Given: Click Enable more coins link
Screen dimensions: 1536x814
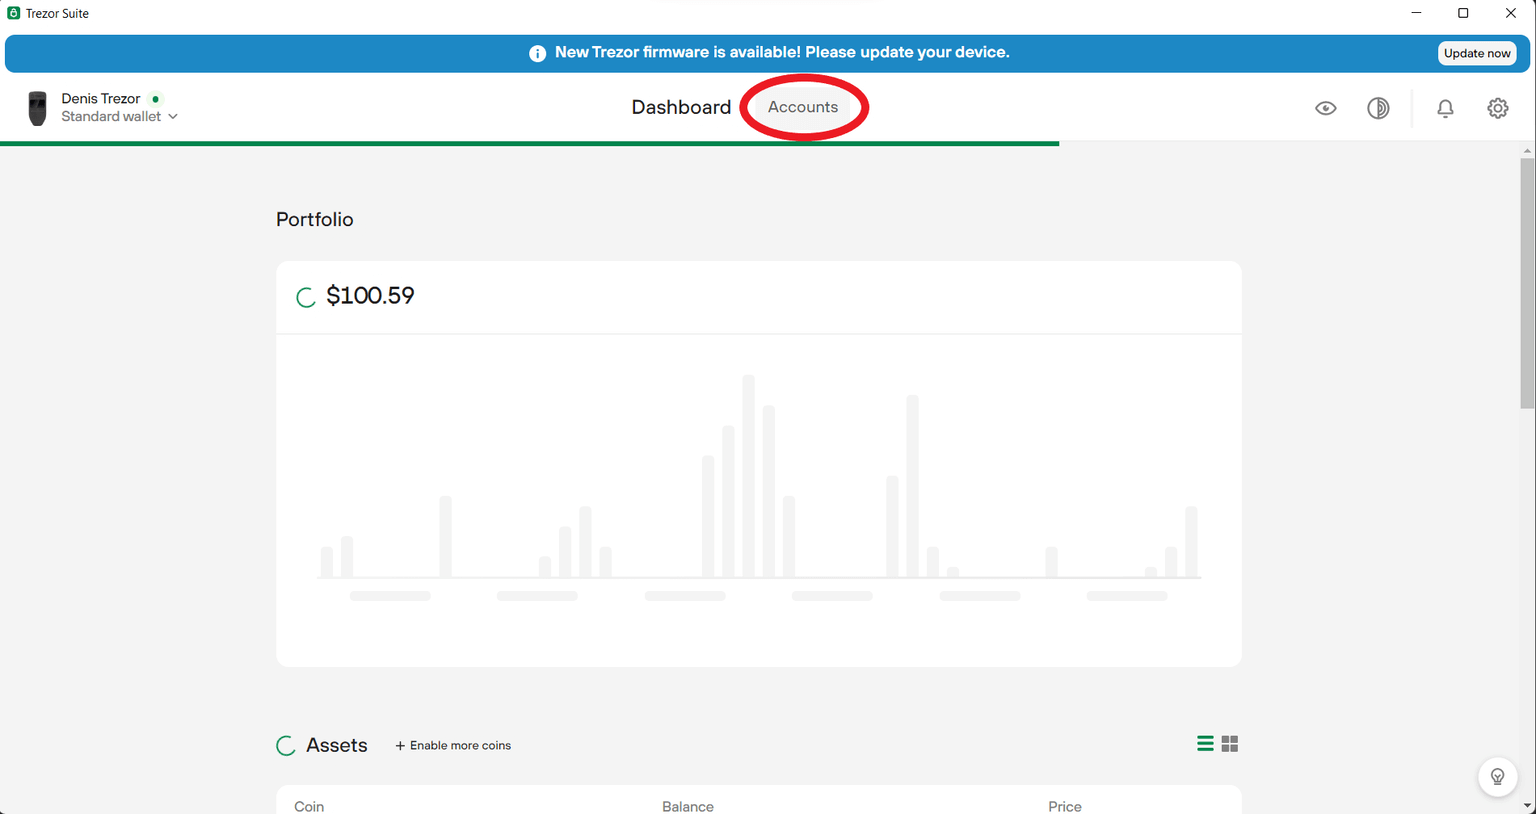Looking at the screenshot, I should (453, 745).
